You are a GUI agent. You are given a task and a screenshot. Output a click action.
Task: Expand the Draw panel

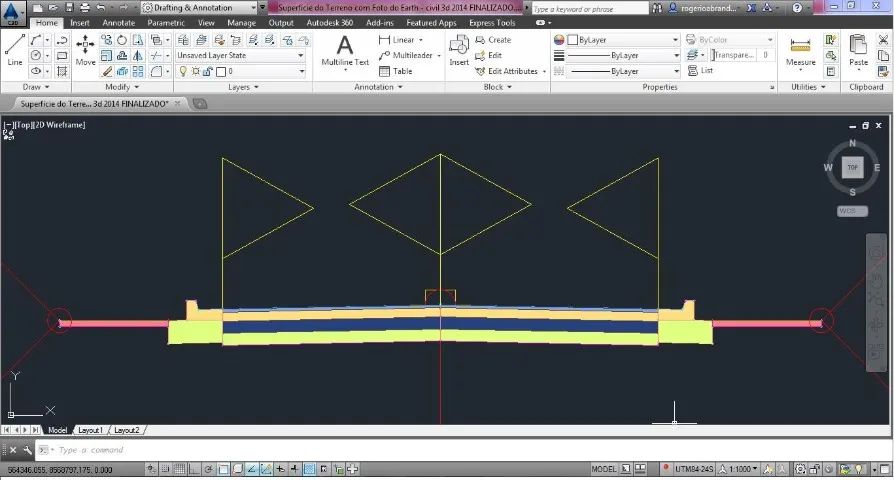pos(36,87)
